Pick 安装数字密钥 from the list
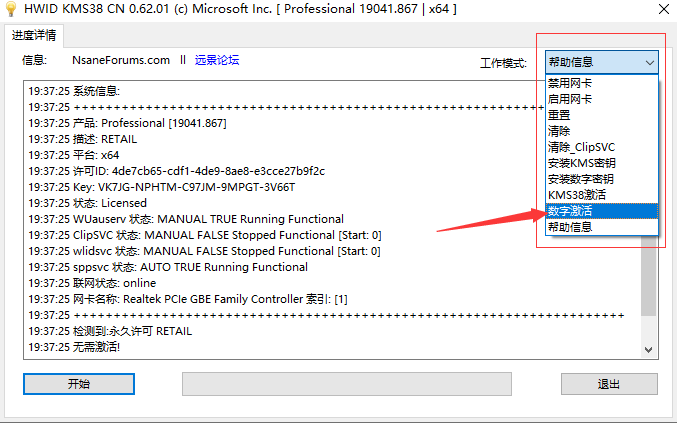The width and height of the screenshot is (677, 423). (581, 179)
